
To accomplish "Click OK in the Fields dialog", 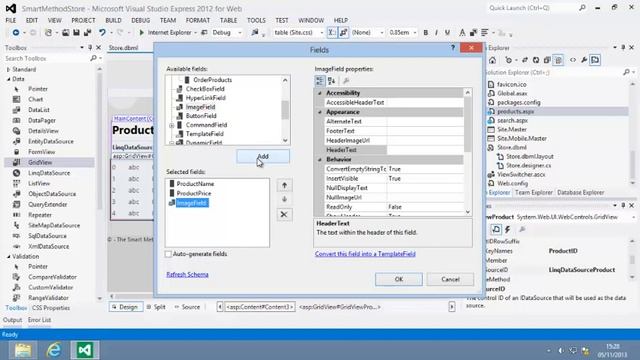I will pyautogui.click(x=399, y=279).
